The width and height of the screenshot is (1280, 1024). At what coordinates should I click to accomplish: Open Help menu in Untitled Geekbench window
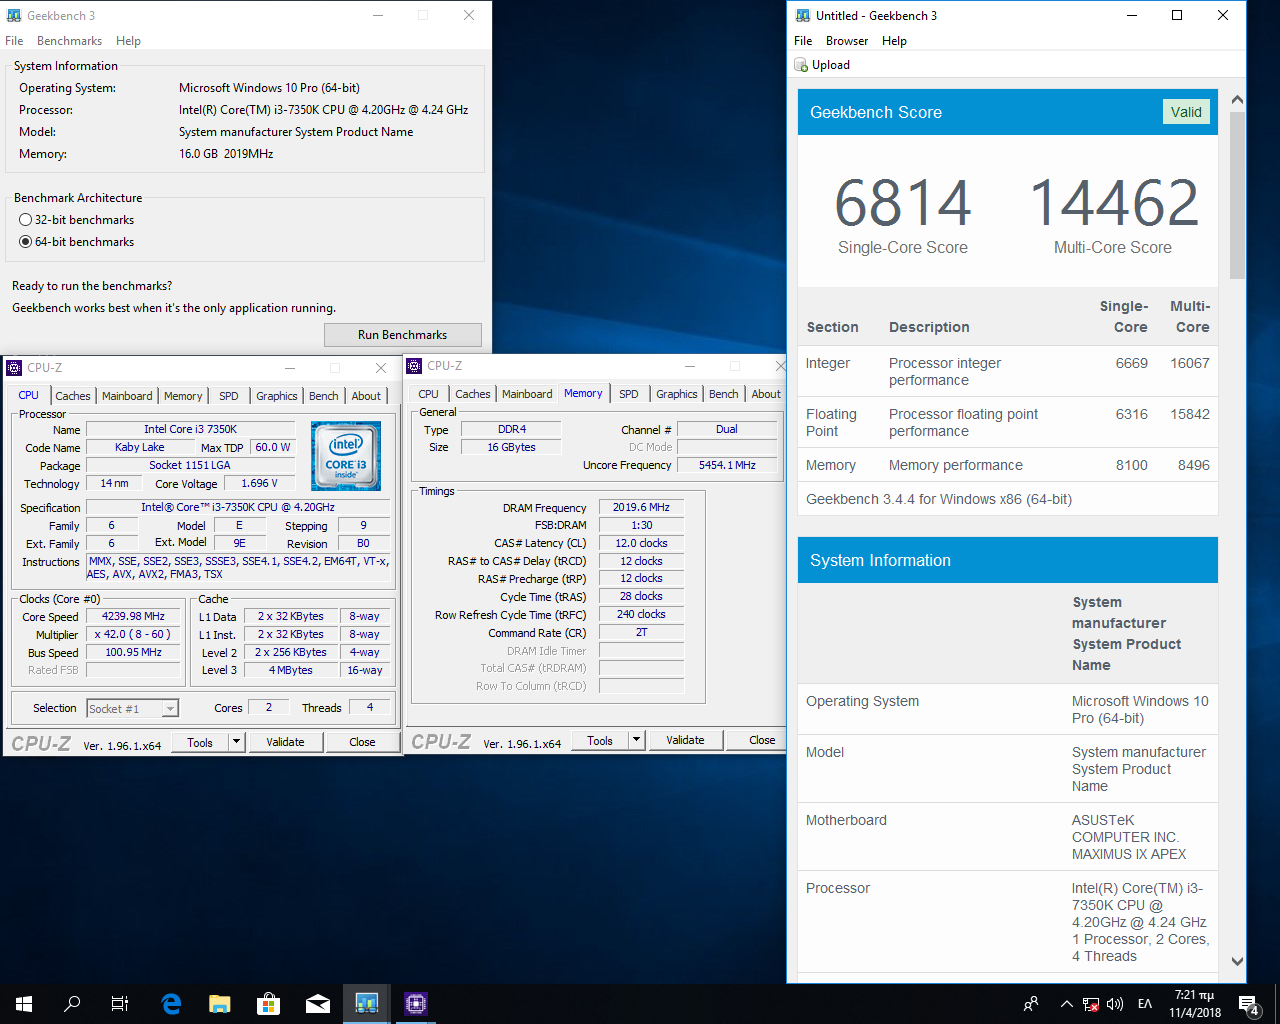[894, 41]
